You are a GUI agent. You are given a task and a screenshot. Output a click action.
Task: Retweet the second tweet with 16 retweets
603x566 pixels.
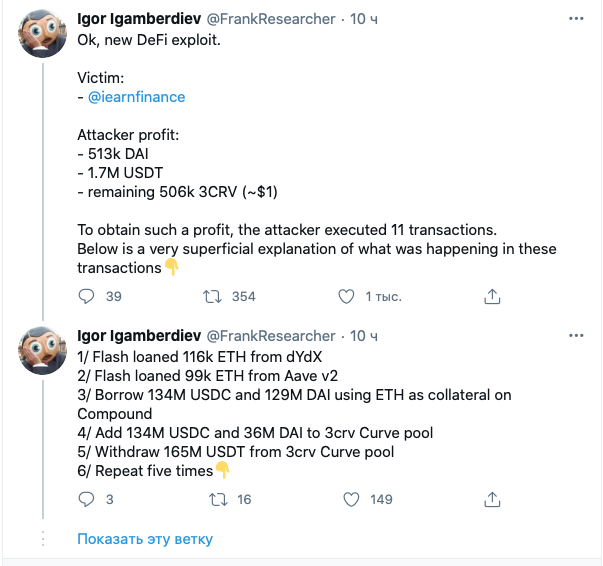pyautogui.click(x=213, y=499)
